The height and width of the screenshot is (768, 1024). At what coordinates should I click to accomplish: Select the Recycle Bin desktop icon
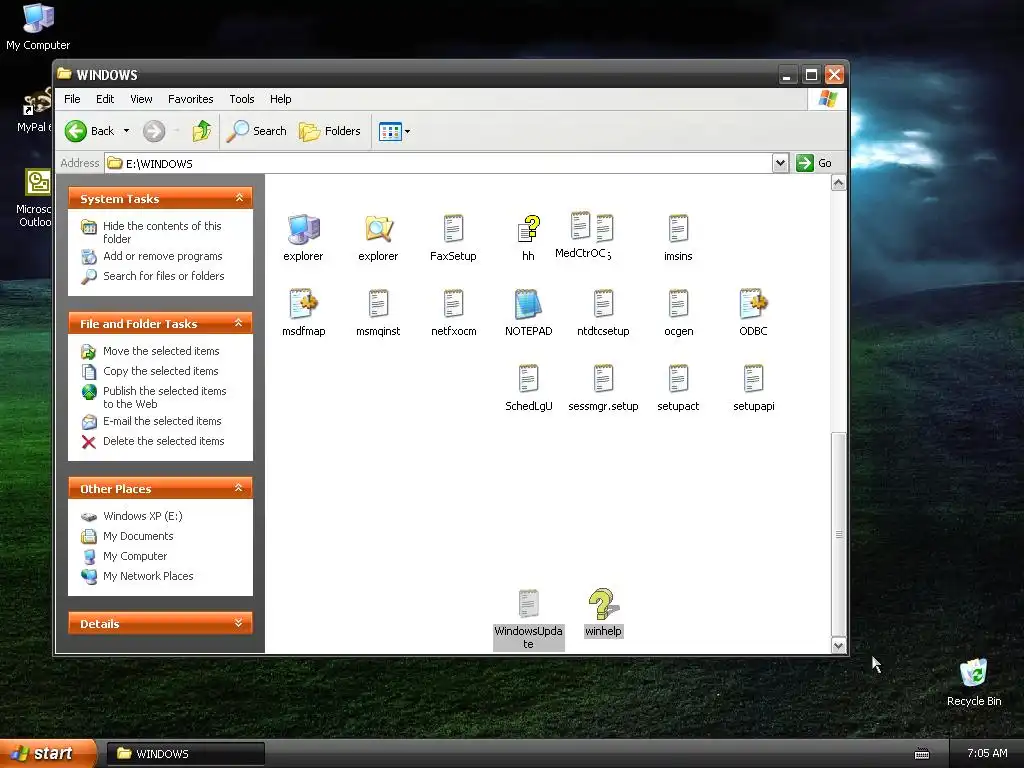(974, 683)
